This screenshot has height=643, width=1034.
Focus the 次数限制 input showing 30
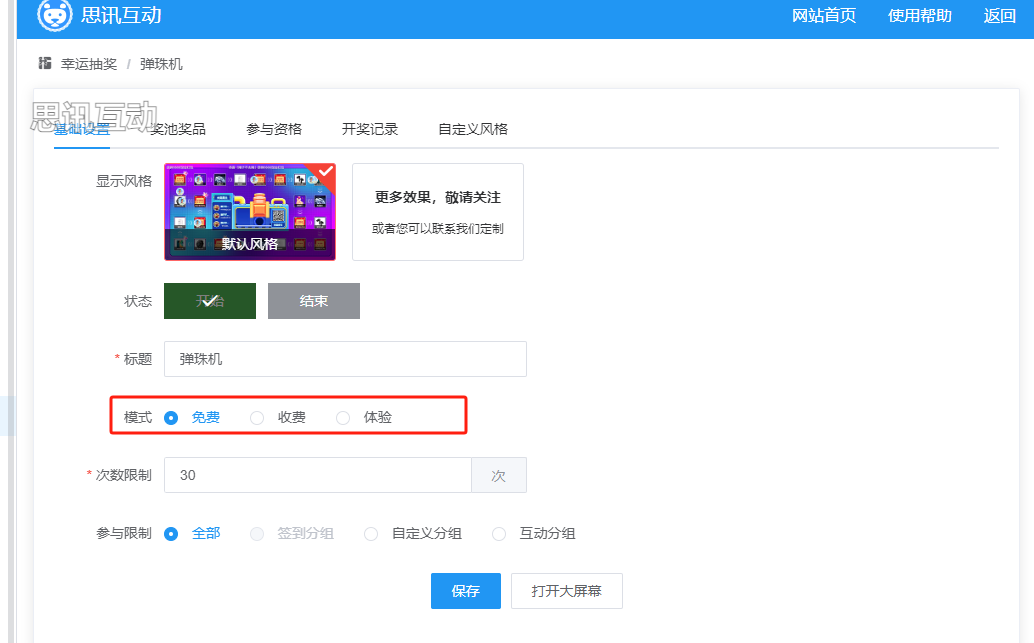(x=318, y=475)
